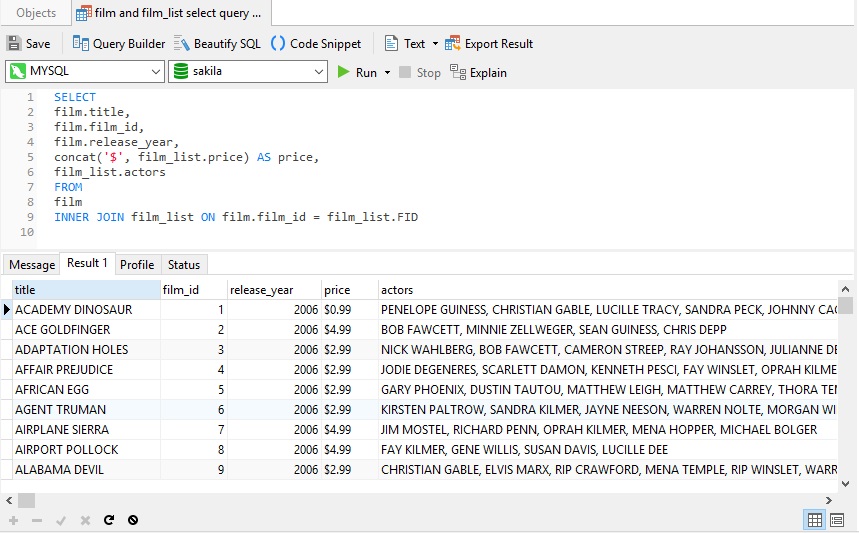Viewport: 859px width, 533px height.
Task: Click the vertical scrollbar thumb
Action: coord(846,305)
